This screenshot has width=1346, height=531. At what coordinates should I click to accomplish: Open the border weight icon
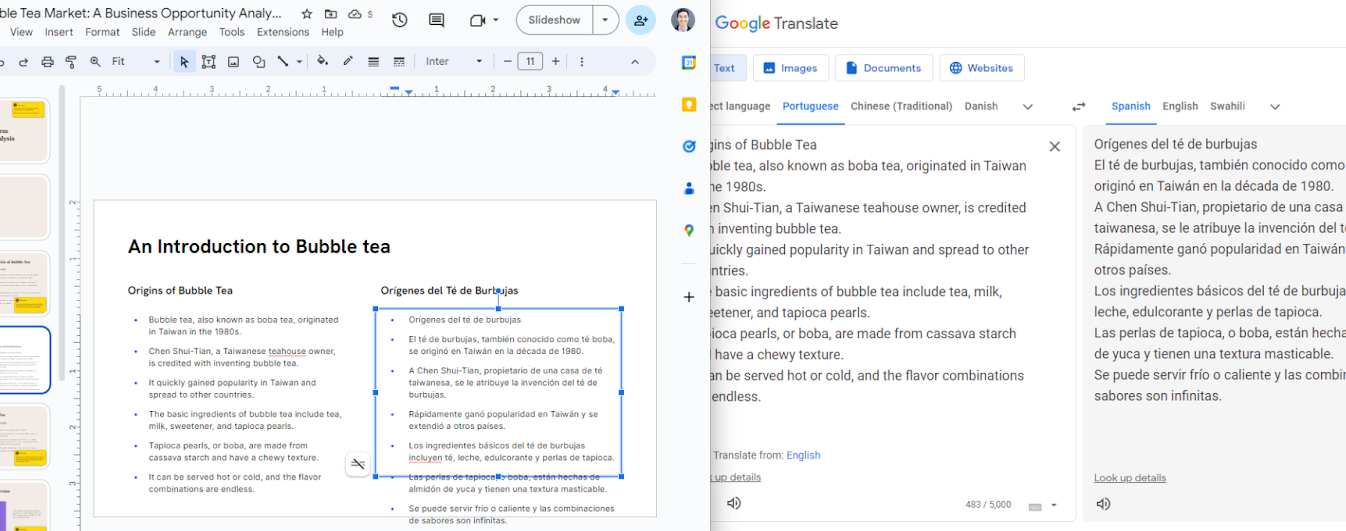(373, 62)
